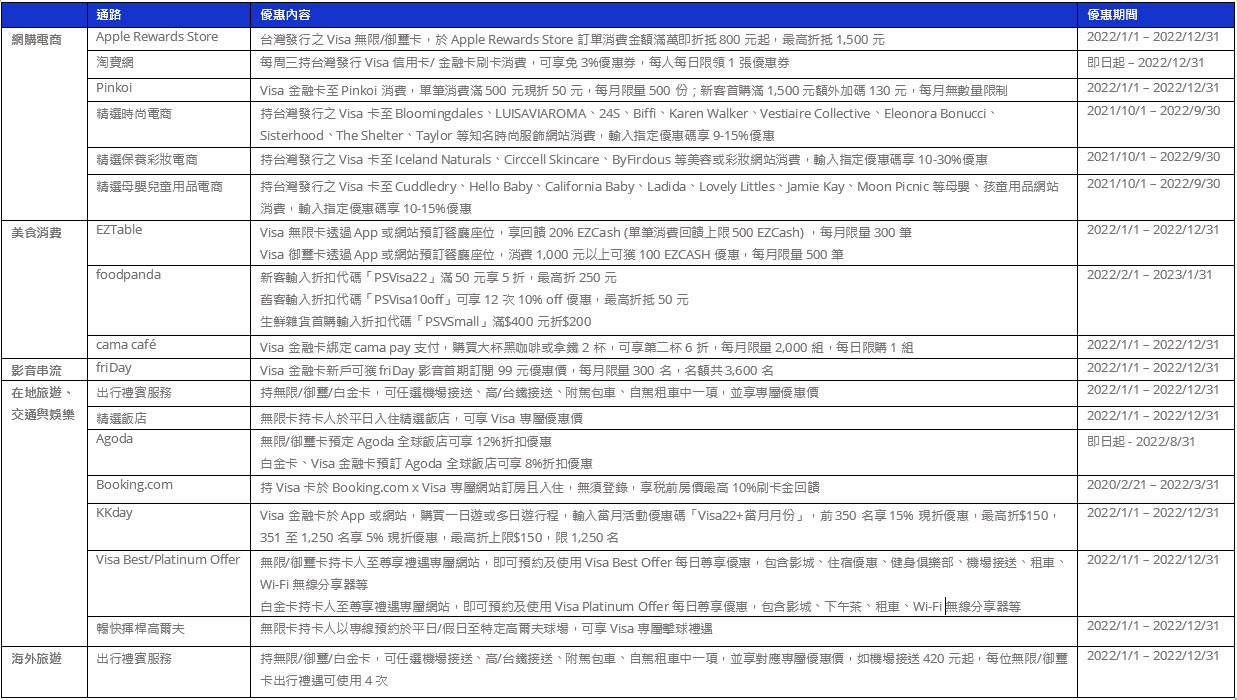The width and height of the screenshot is (1237, 700).
Task: Click the line about Visa Platinum Offer 每日尊享優惠
Action: coord(640,607)
